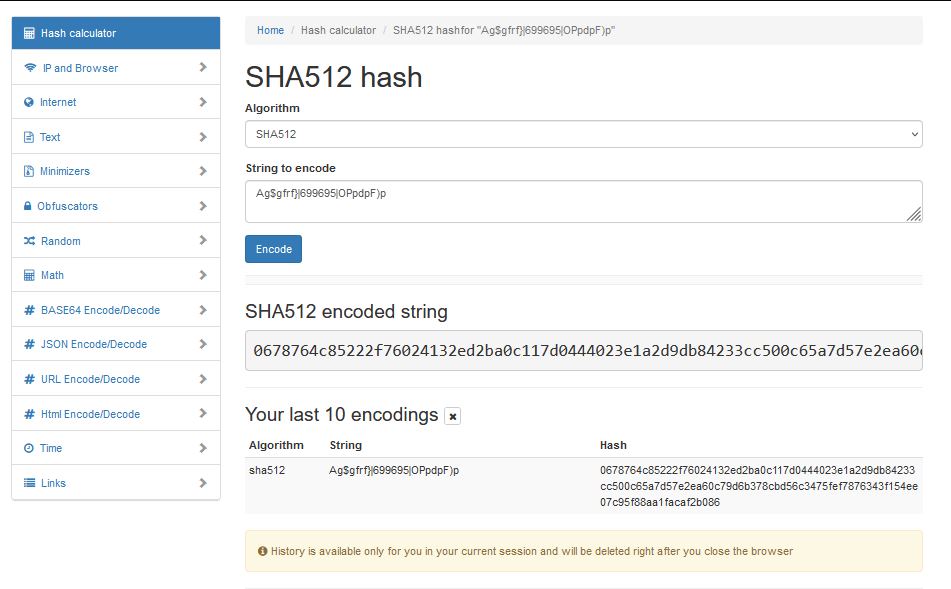Click the clock icon next to Time

click(x=29, y=448)
